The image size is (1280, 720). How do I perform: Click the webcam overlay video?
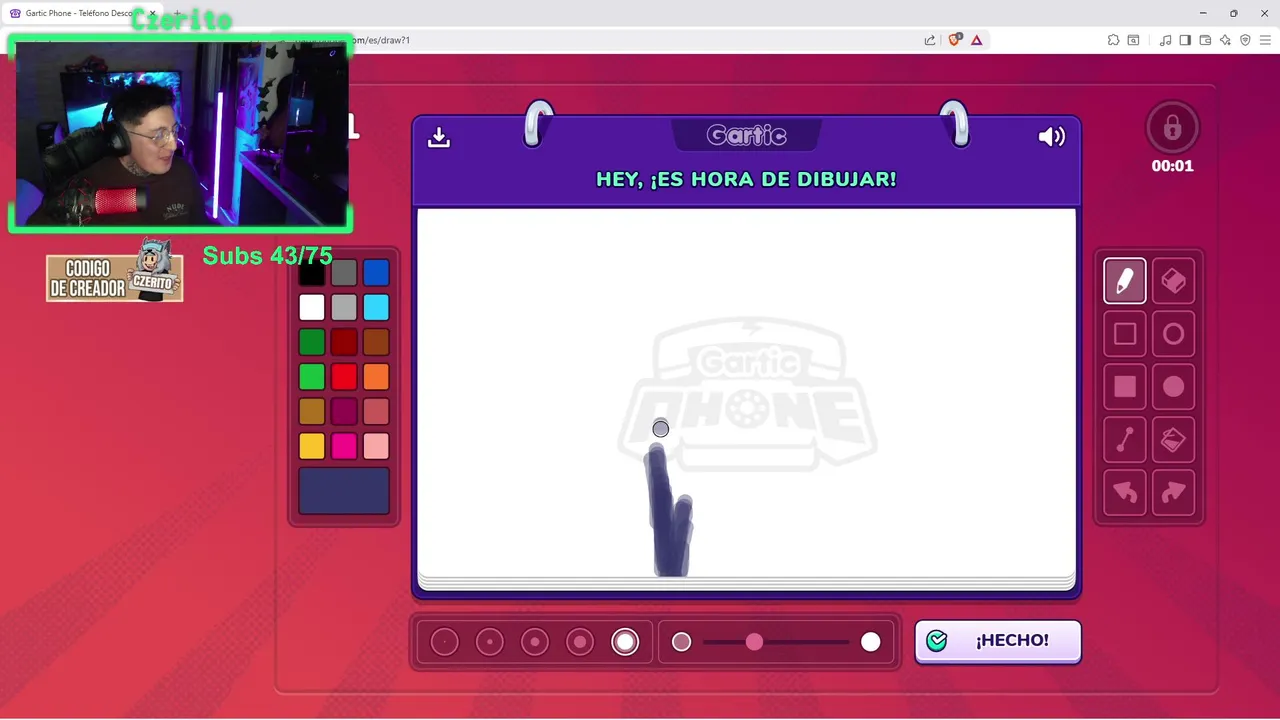coord(181,134)
